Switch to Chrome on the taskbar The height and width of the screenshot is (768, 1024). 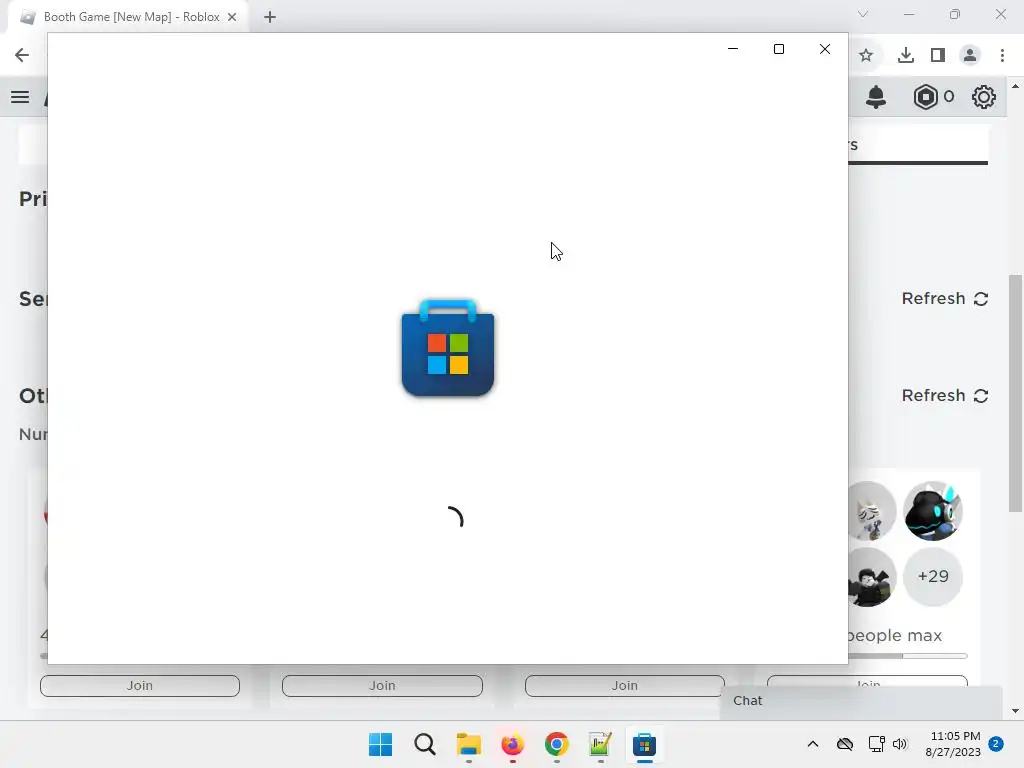click(556, 744)
